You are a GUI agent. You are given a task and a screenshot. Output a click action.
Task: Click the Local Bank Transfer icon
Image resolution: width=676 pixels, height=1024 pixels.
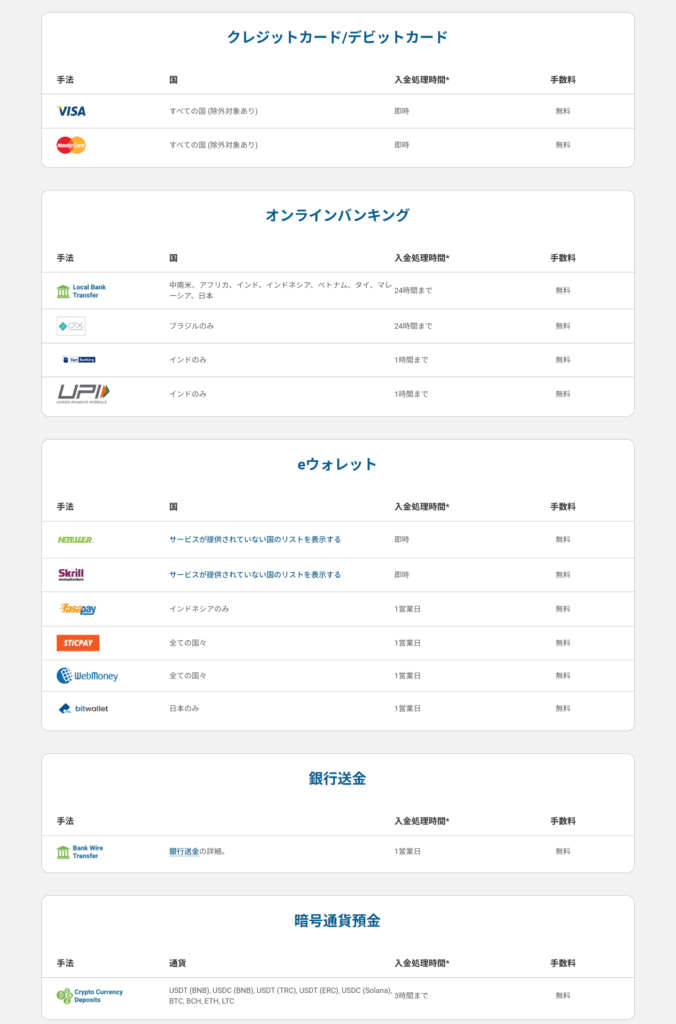click(82, 291)
